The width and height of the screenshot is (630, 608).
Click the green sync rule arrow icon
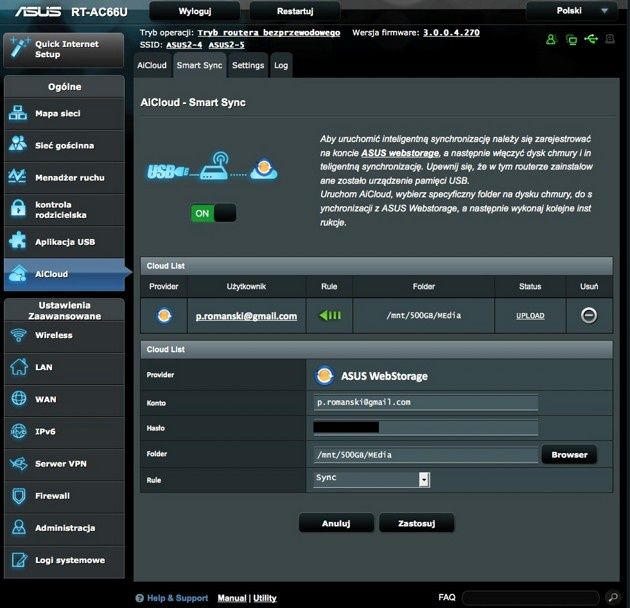click(x=330, y=315)
